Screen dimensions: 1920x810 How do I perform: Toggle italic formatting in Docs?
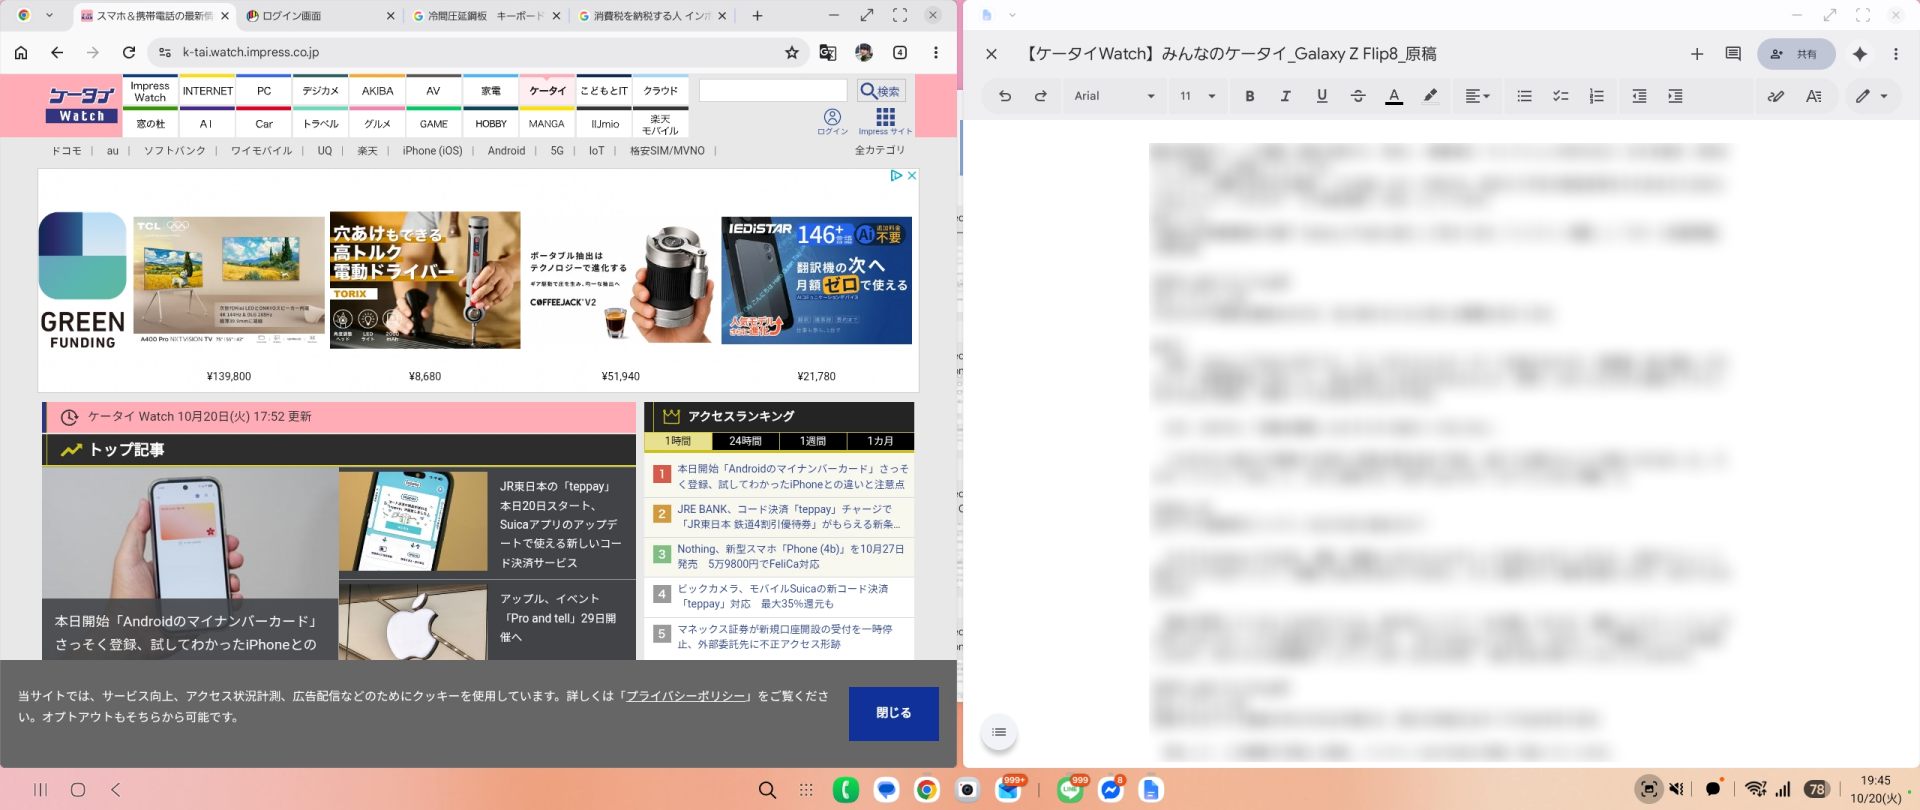pyautogui.click(x=1285, y=96)
